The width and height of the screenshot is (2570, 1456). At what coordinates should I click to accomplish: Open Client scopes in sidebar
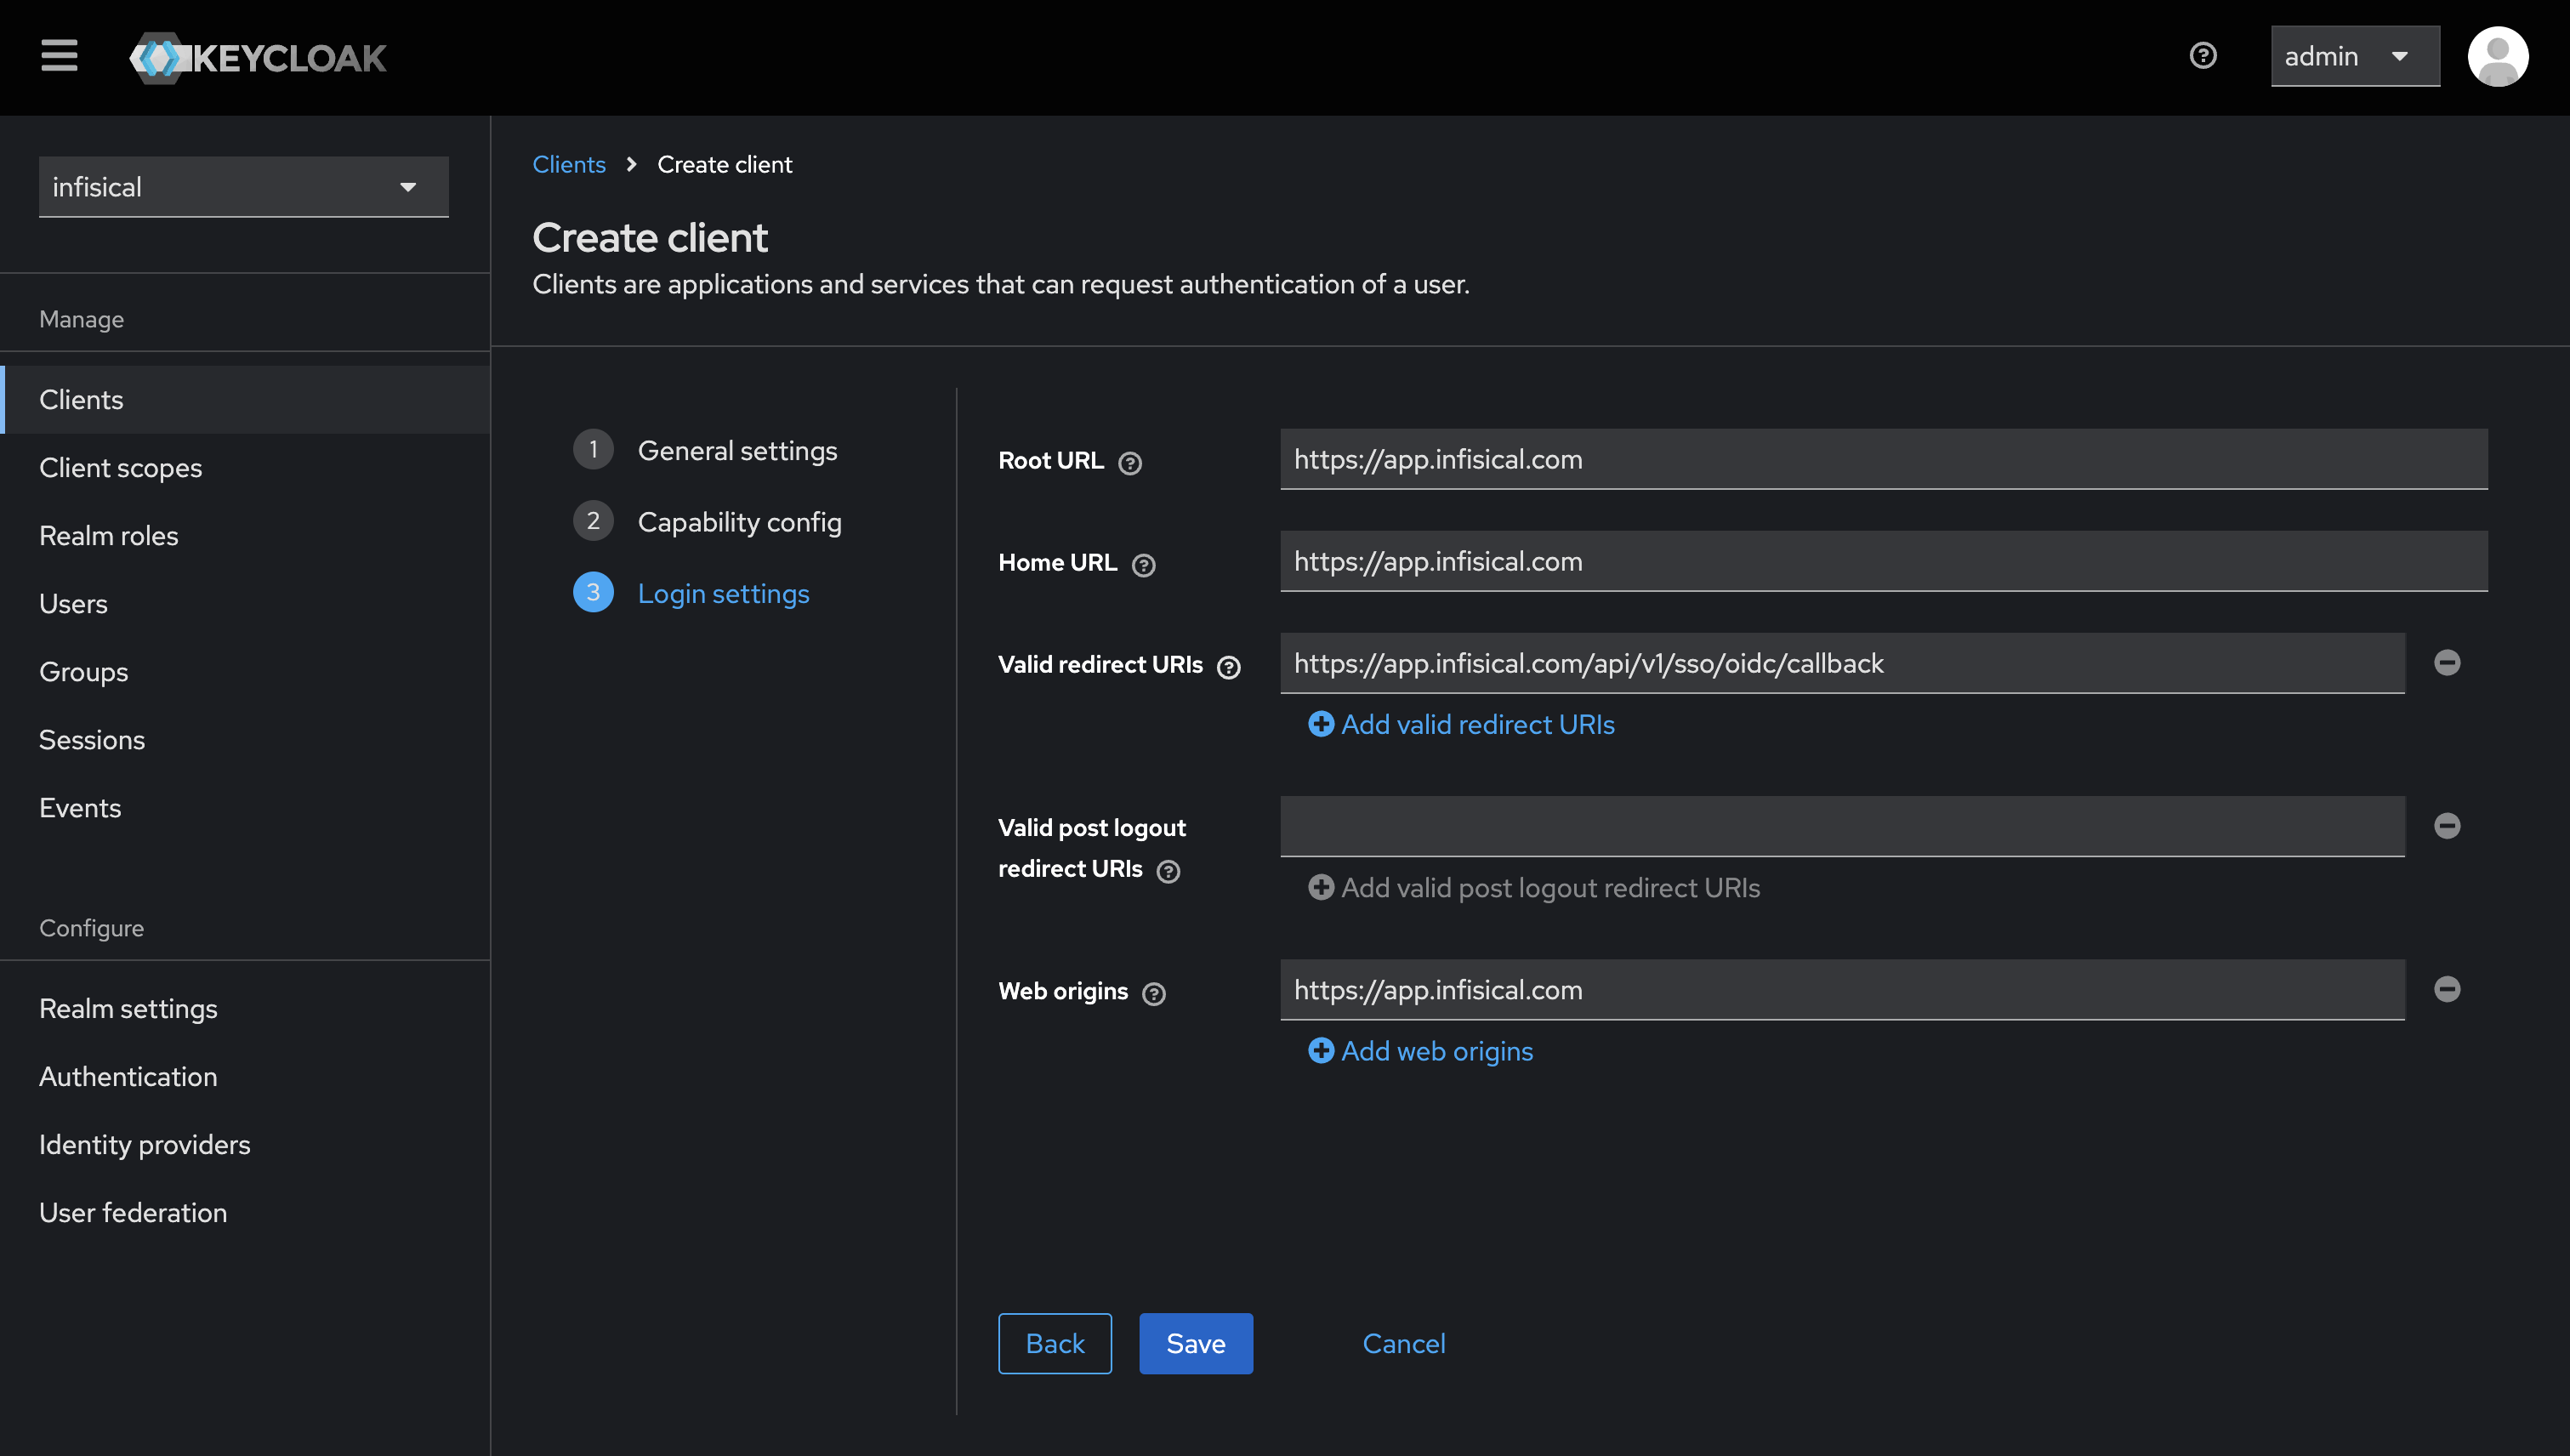pos(245,468)
